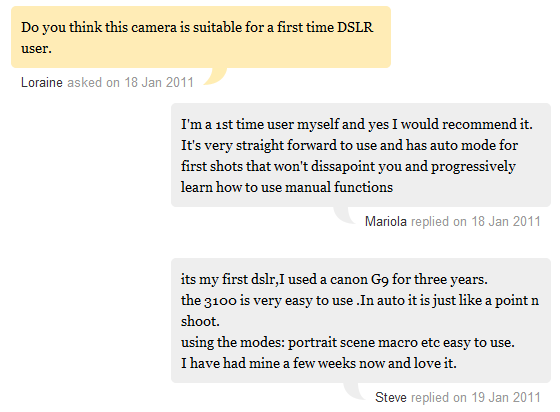
Task: Click the speech tail below Steve's reply
Action: tap(355, 391)
